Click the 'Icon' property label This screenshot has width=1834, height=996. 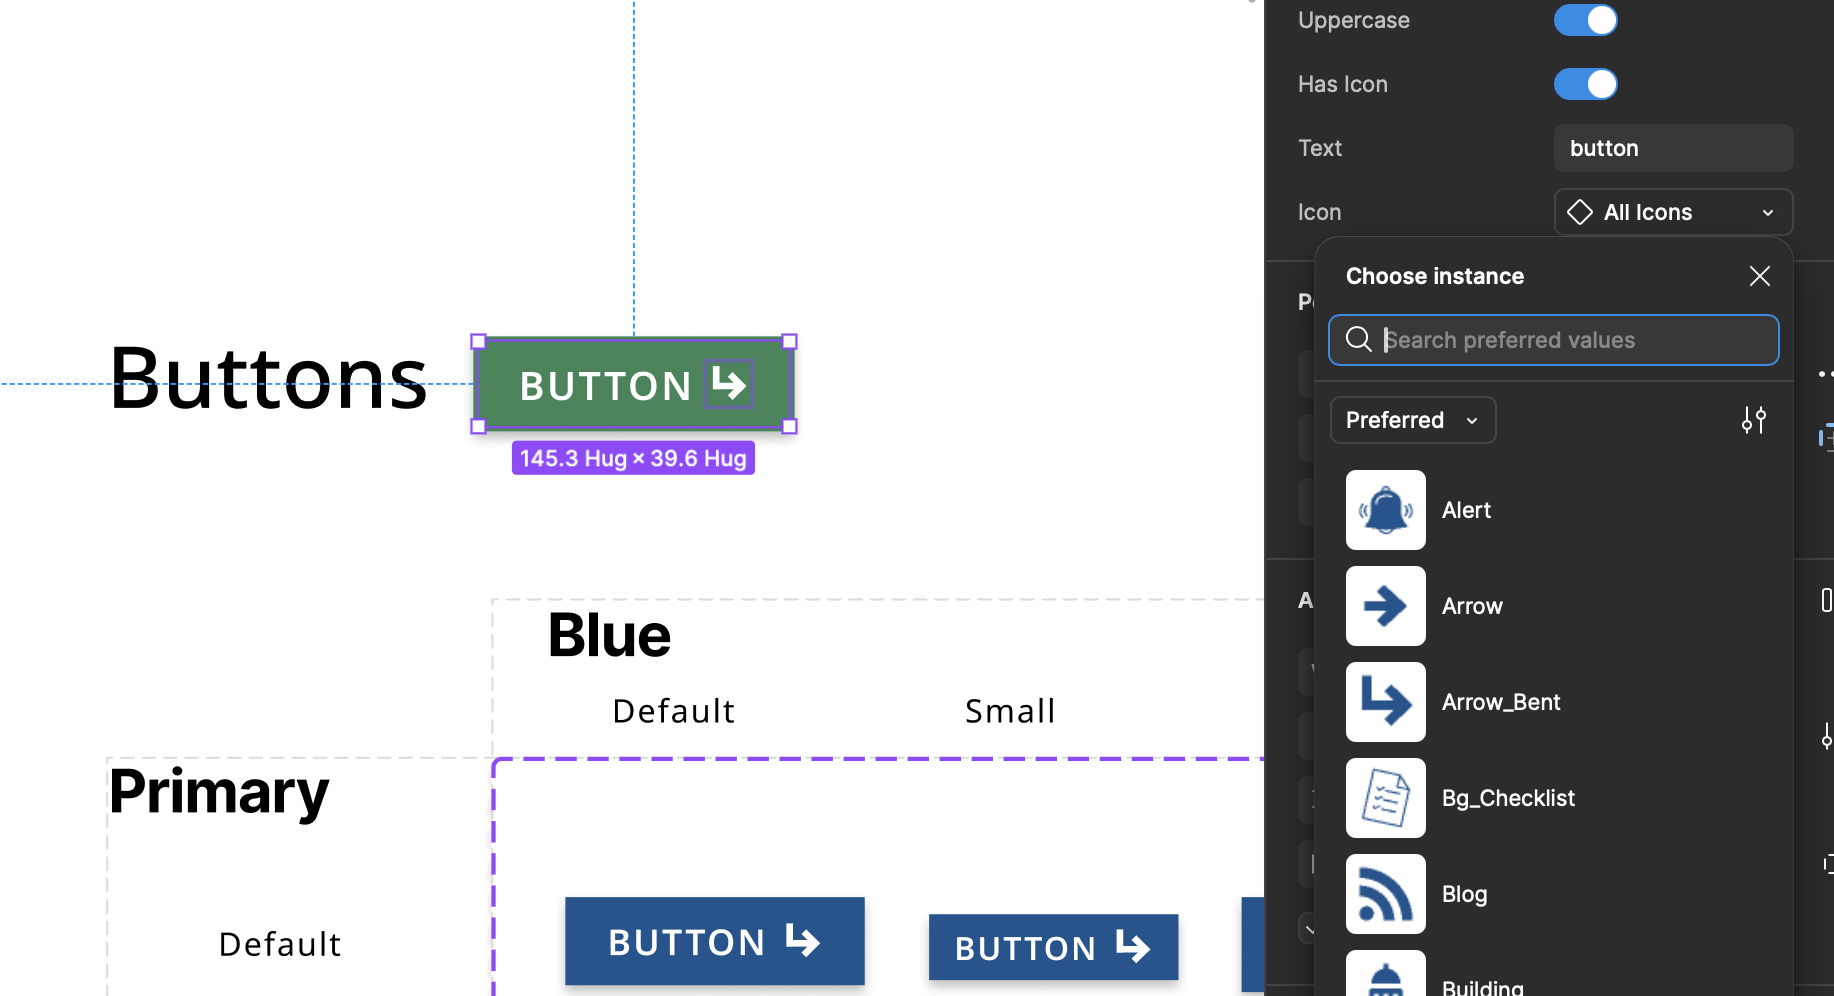pyautogui.click(x=1319, y=212)
